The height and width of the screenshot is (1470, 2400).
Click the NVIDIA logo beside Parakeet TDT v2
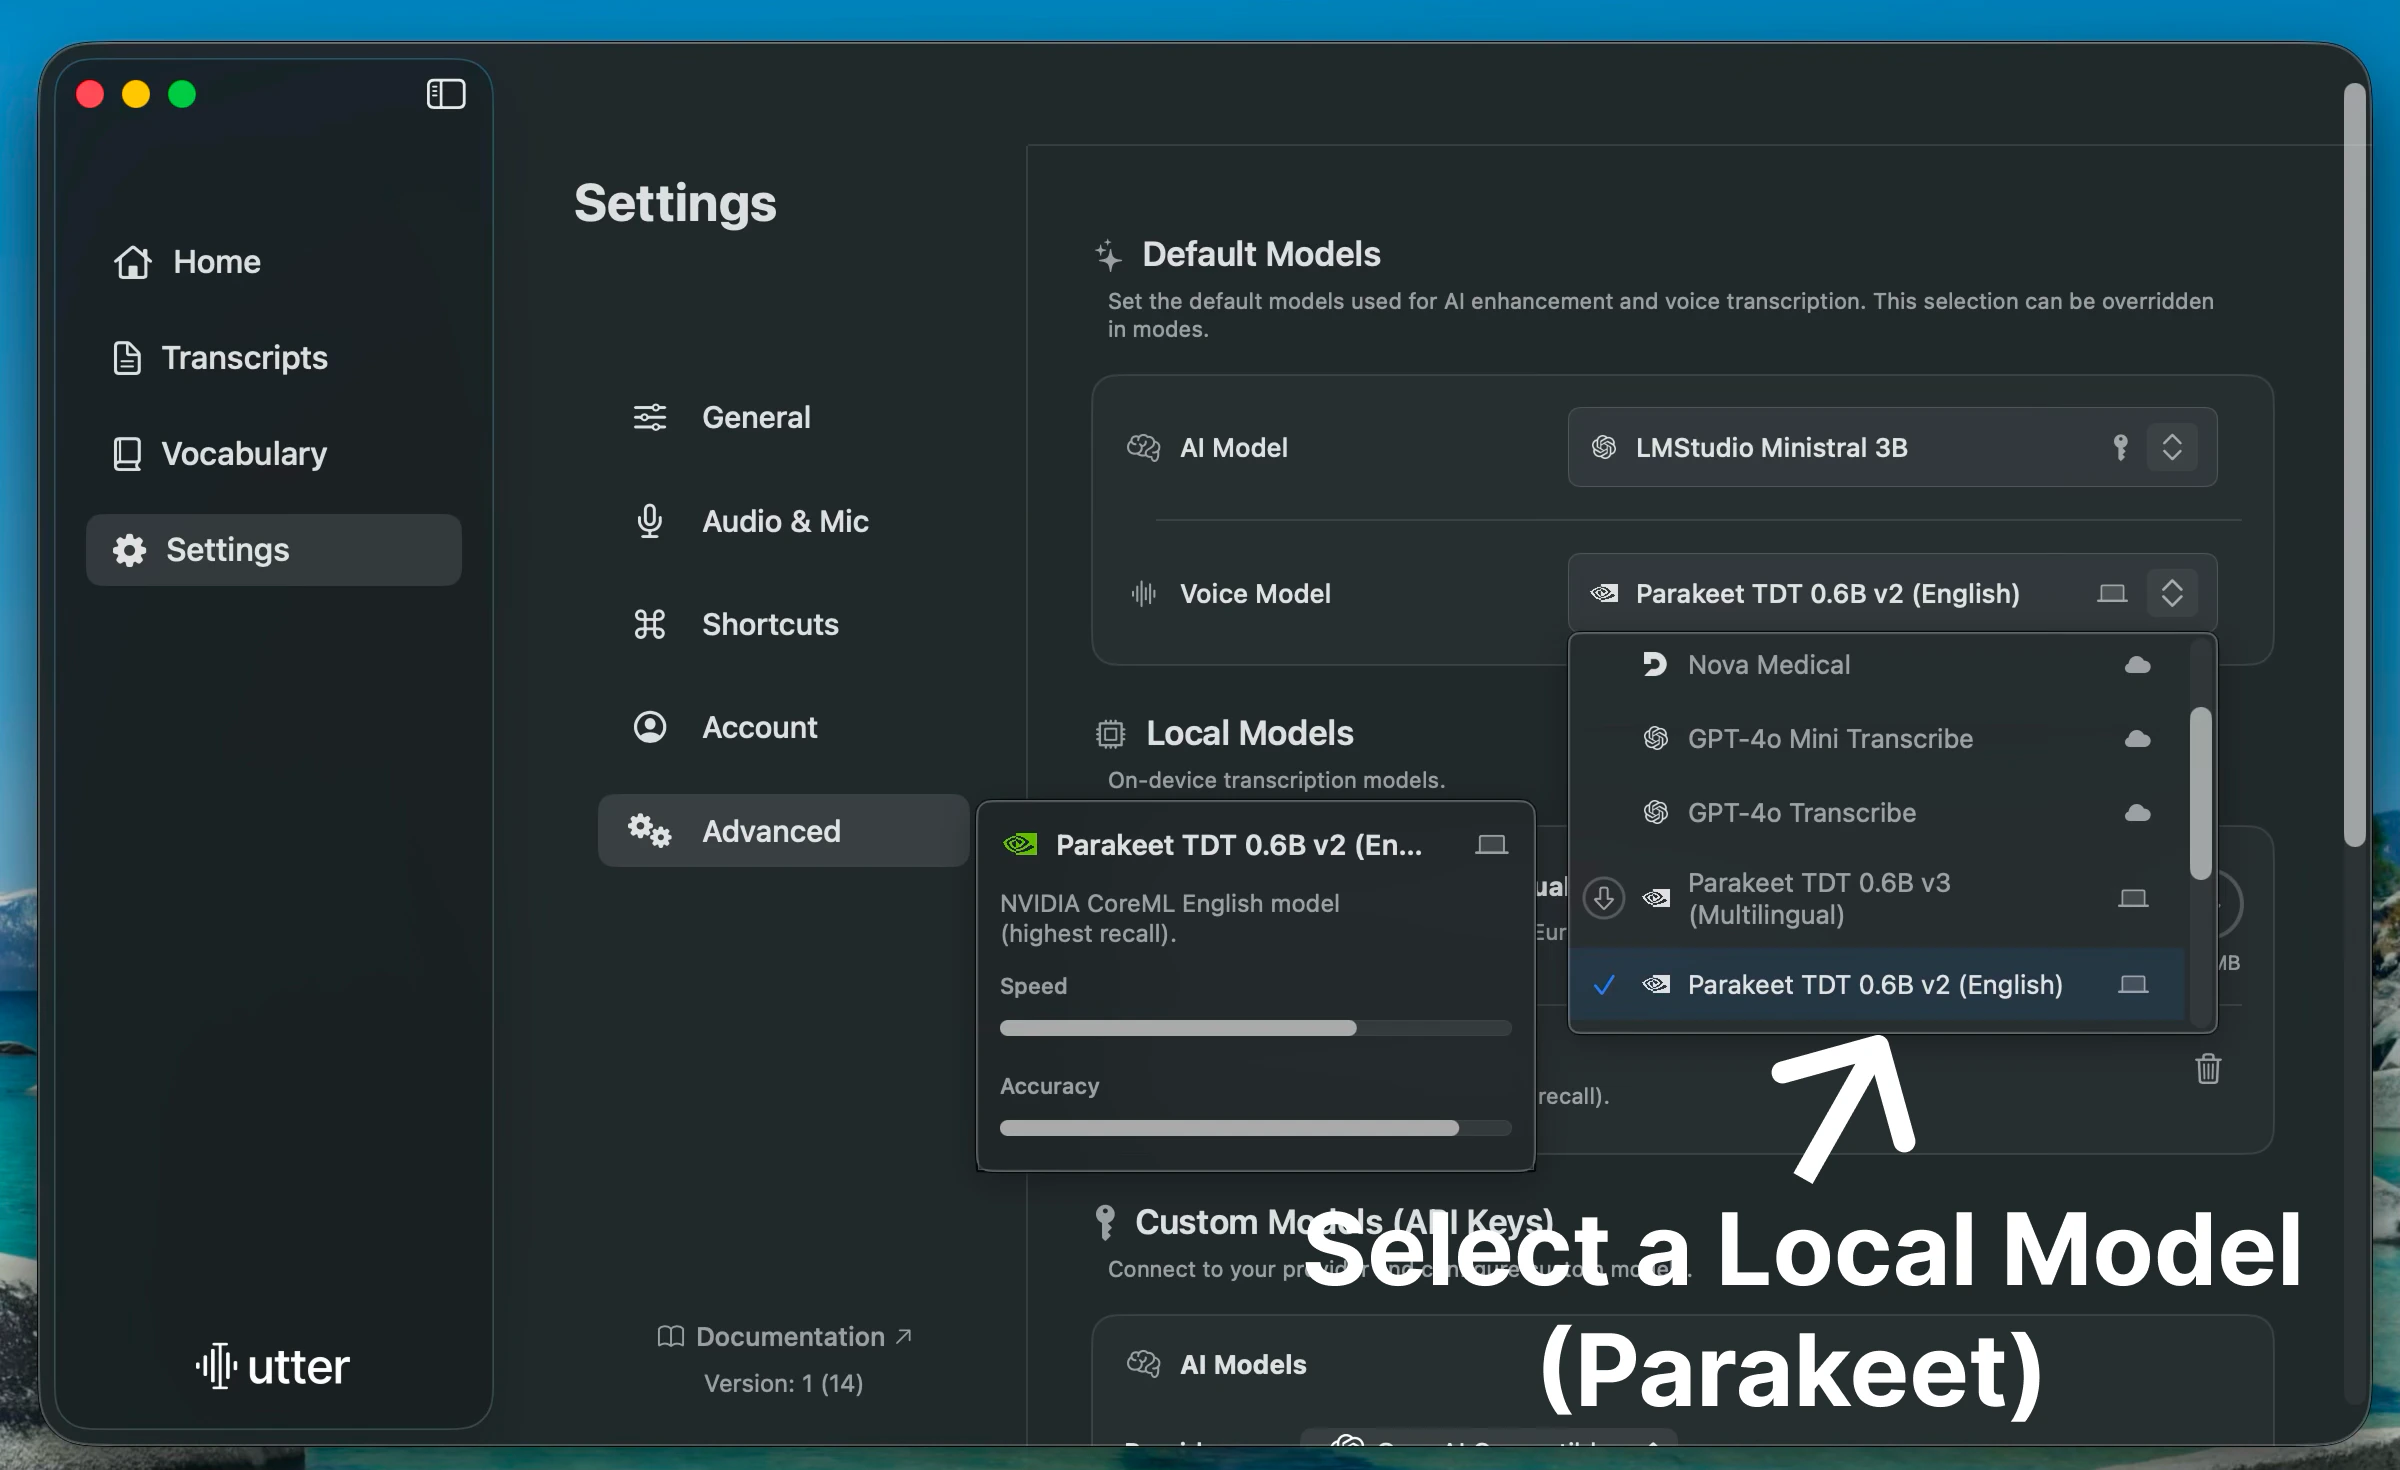[1021, 844]
